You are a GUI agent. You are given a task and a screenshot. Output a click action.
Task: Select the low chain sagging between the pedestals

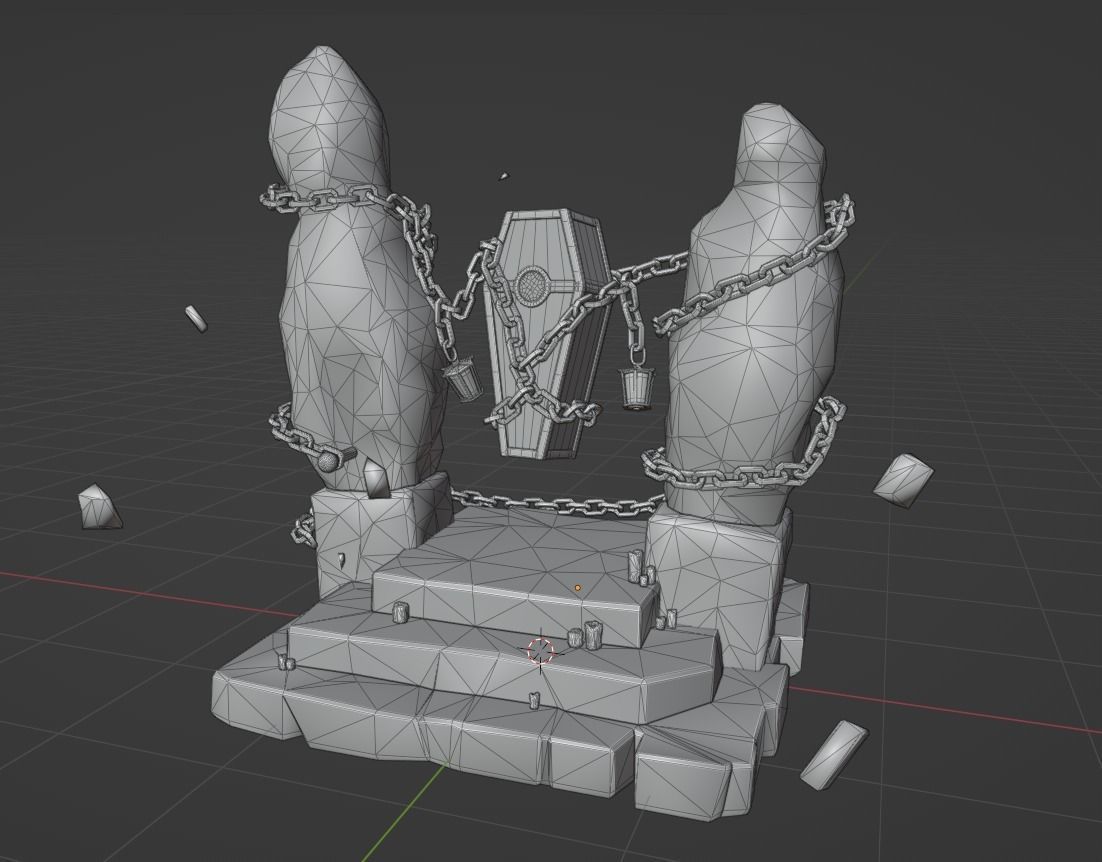(x=559, y=503)
